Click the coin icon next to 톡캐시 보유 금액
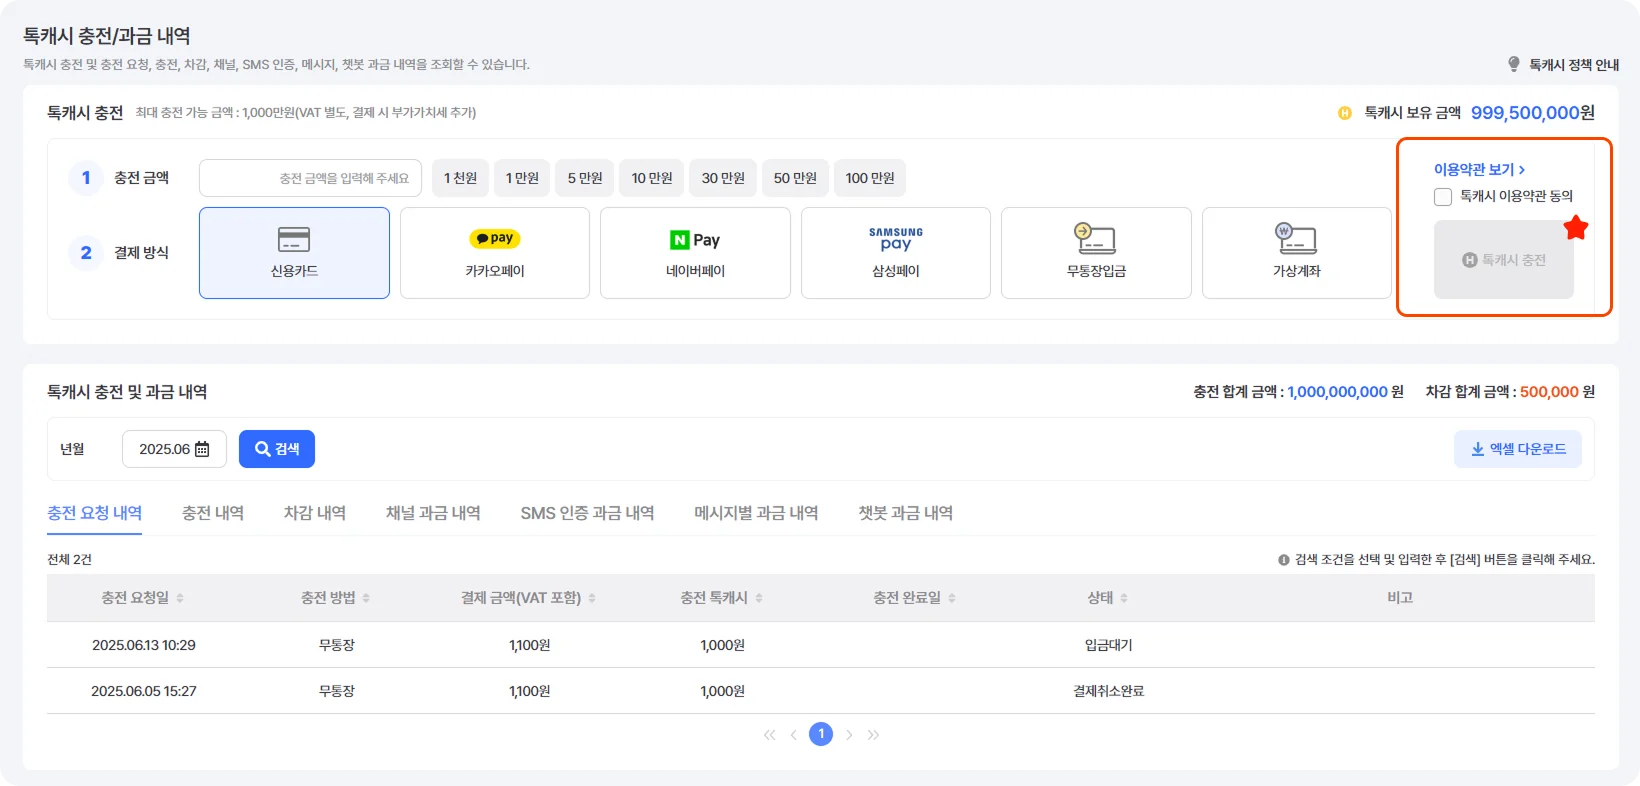The image size is (1640, 786). pos(1345,113)
